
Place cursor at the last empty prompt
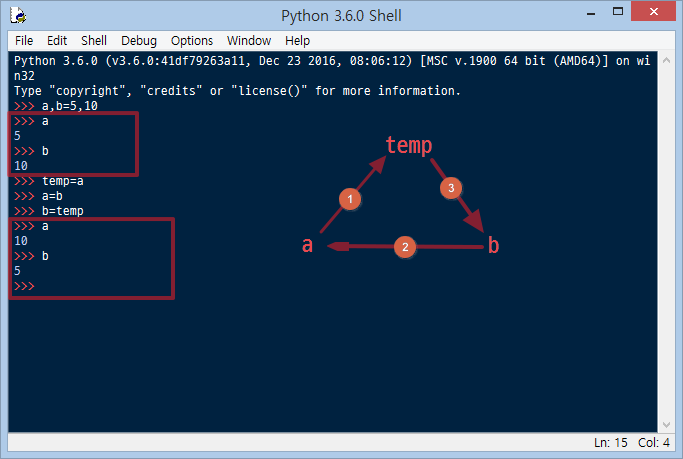tap(39, 286)
